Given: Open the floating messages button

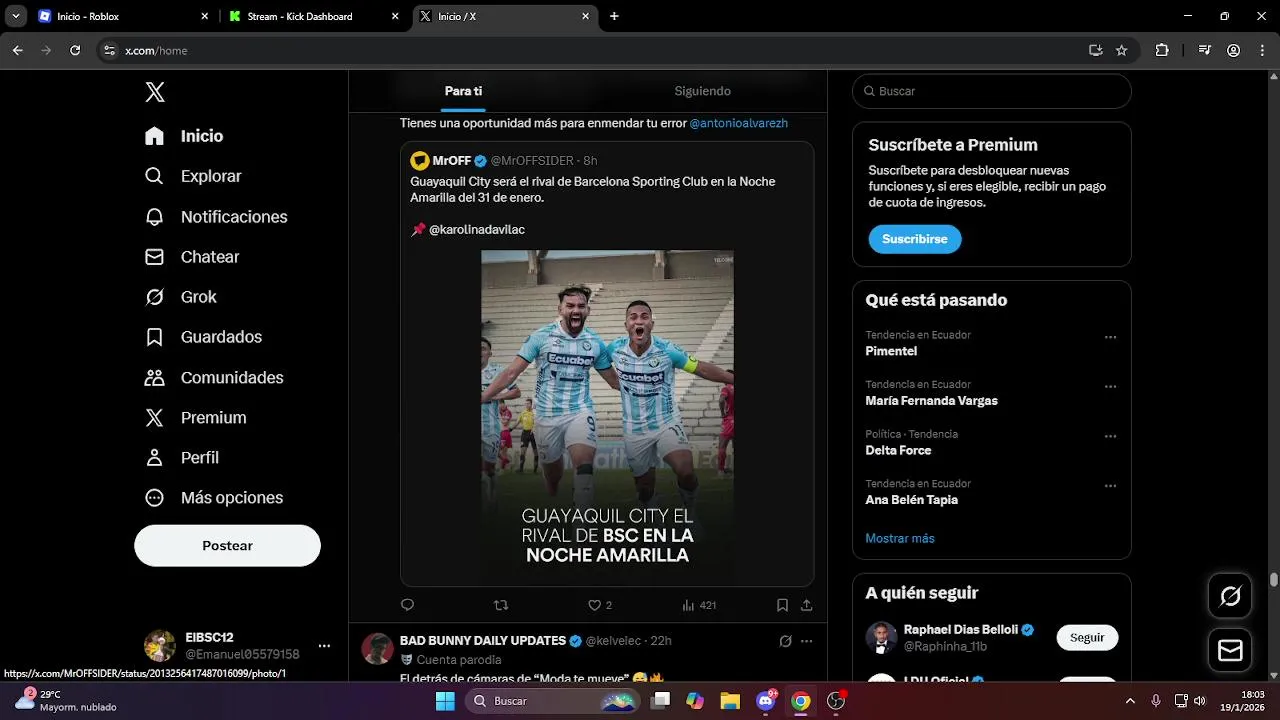Looking at the screenshot, I should [x=1231, y=651].
